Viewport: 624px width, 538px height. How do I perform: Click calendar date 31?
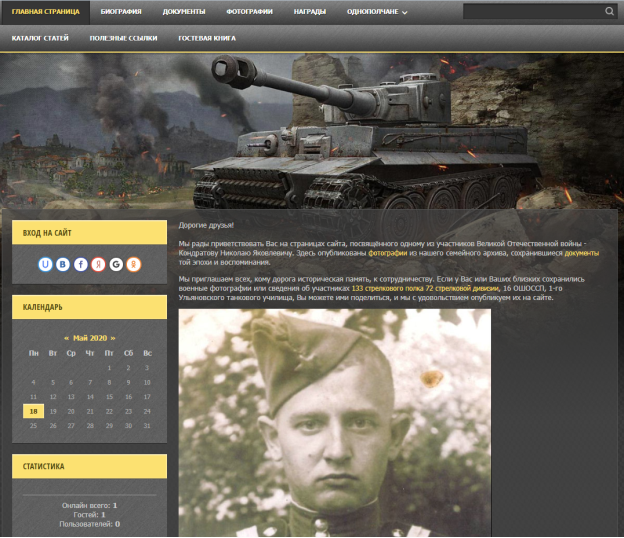pos(147,426)
